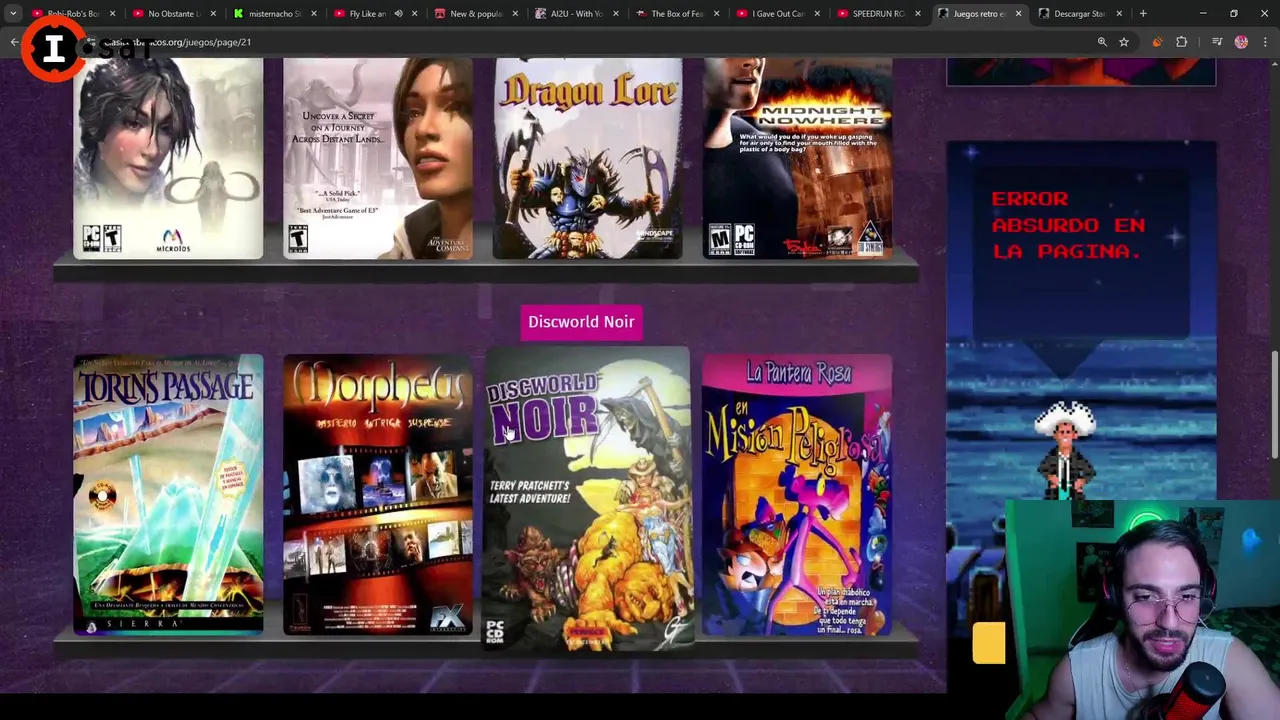Open the Morpheus game cover
The height and width of the screenshot is (720, 1280).
pyautogui.click(x=378, y=494)
